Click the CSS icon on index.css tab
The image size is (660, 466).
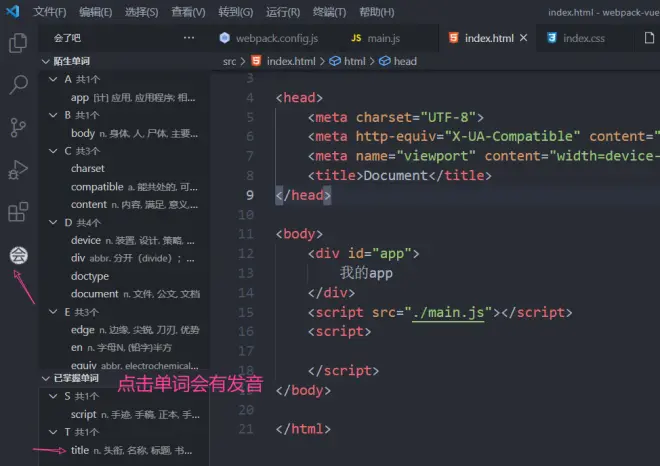pyautogui.click(x=551, y=38)
